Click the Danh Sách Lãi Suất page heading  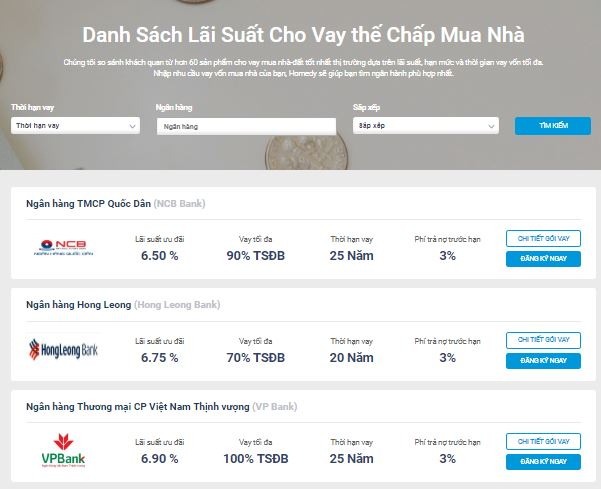[x=303, y=36]
